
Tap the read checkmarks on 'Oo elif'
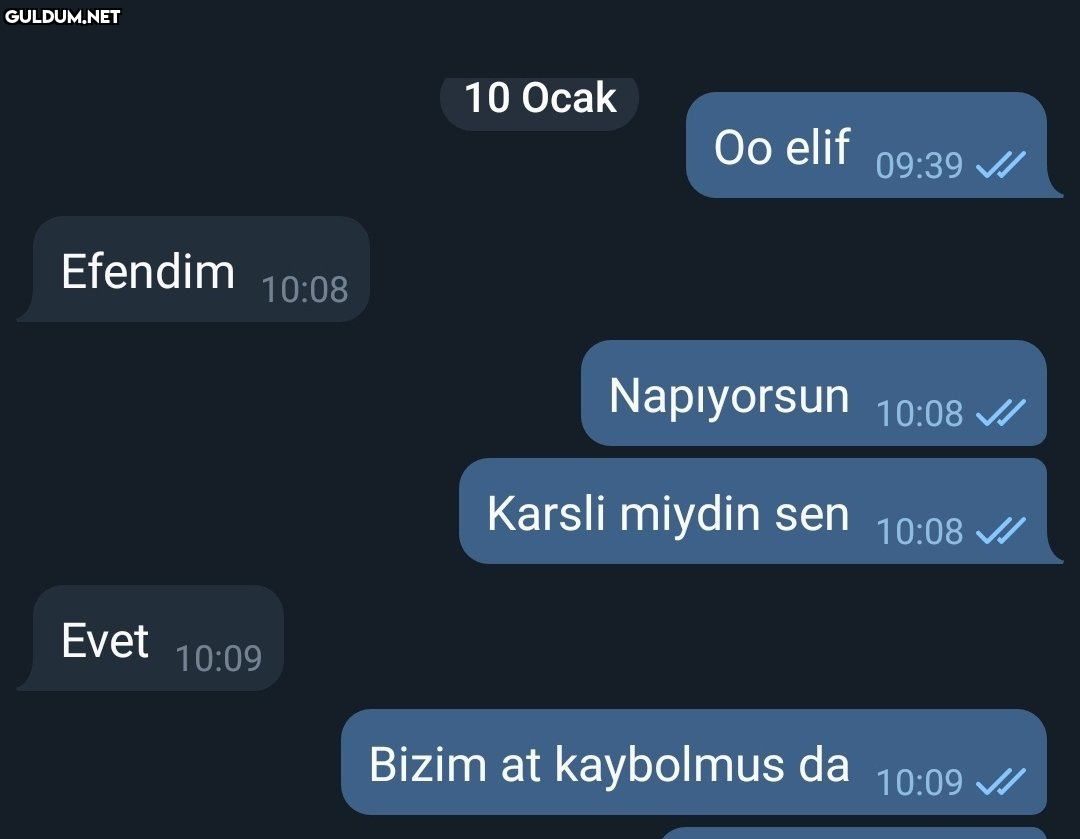click(x=1001, y=165)
